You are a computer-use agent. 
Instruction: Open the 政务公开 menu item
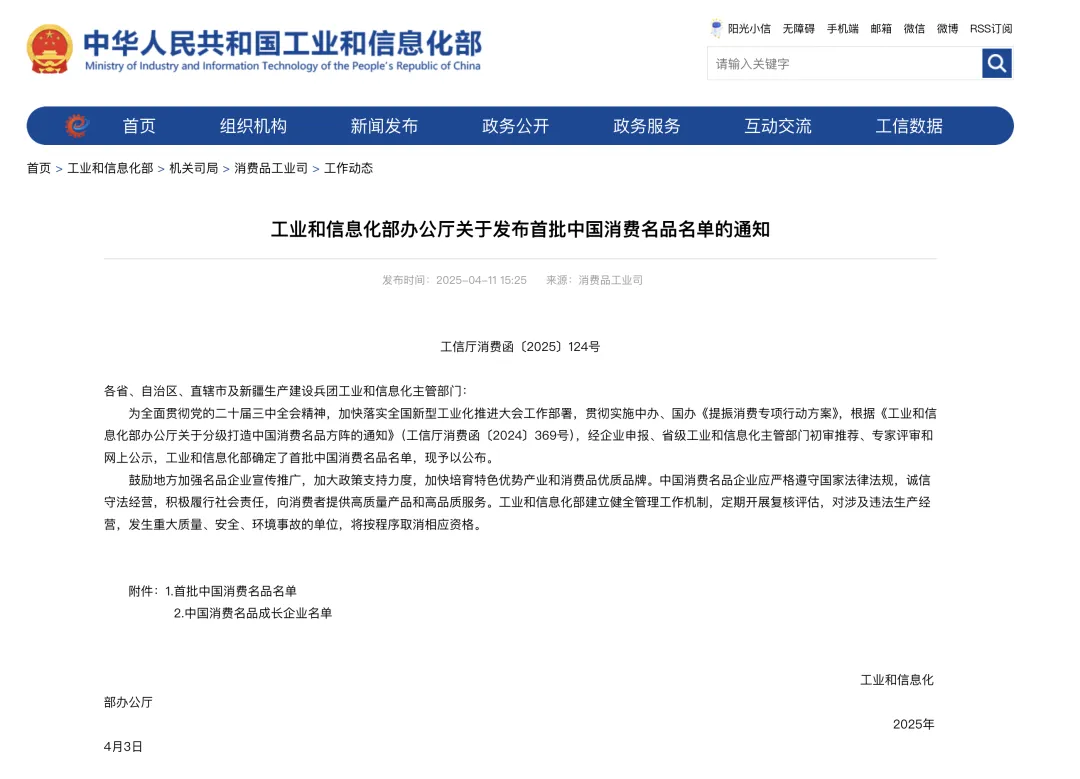(x=515, y=125)
